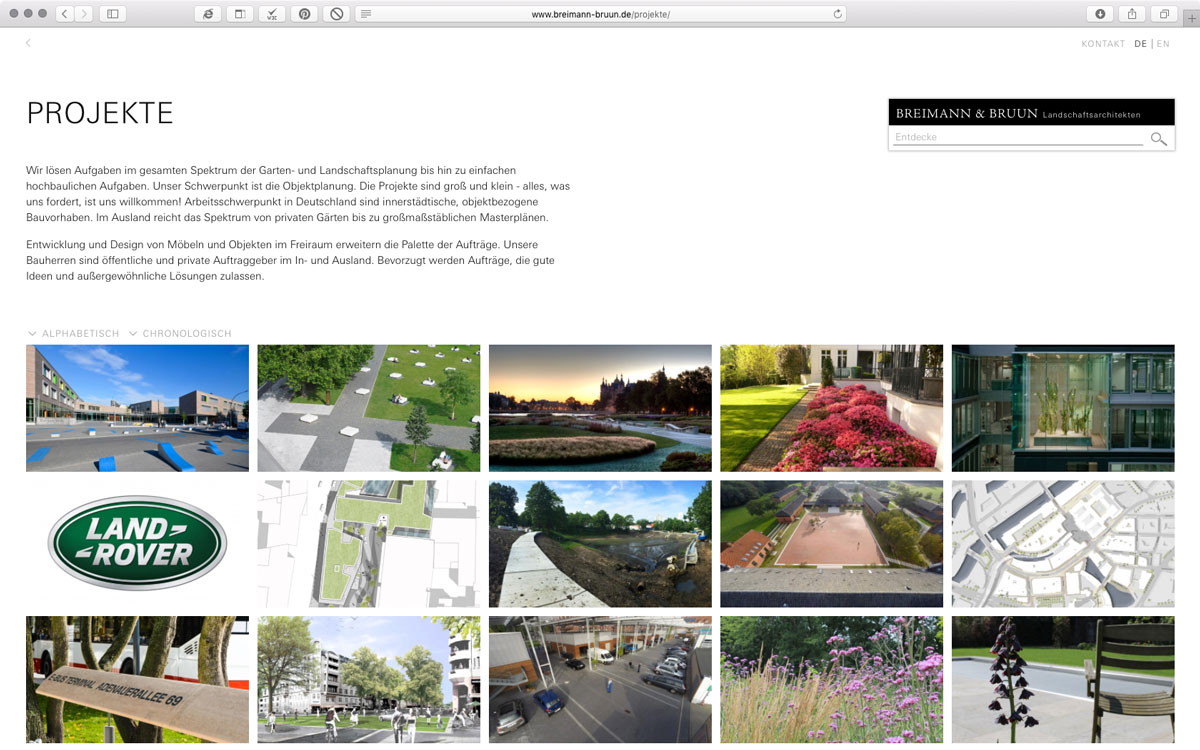Open Reader view from address bar
This screenshot has width=1200, height=750.
366,14
